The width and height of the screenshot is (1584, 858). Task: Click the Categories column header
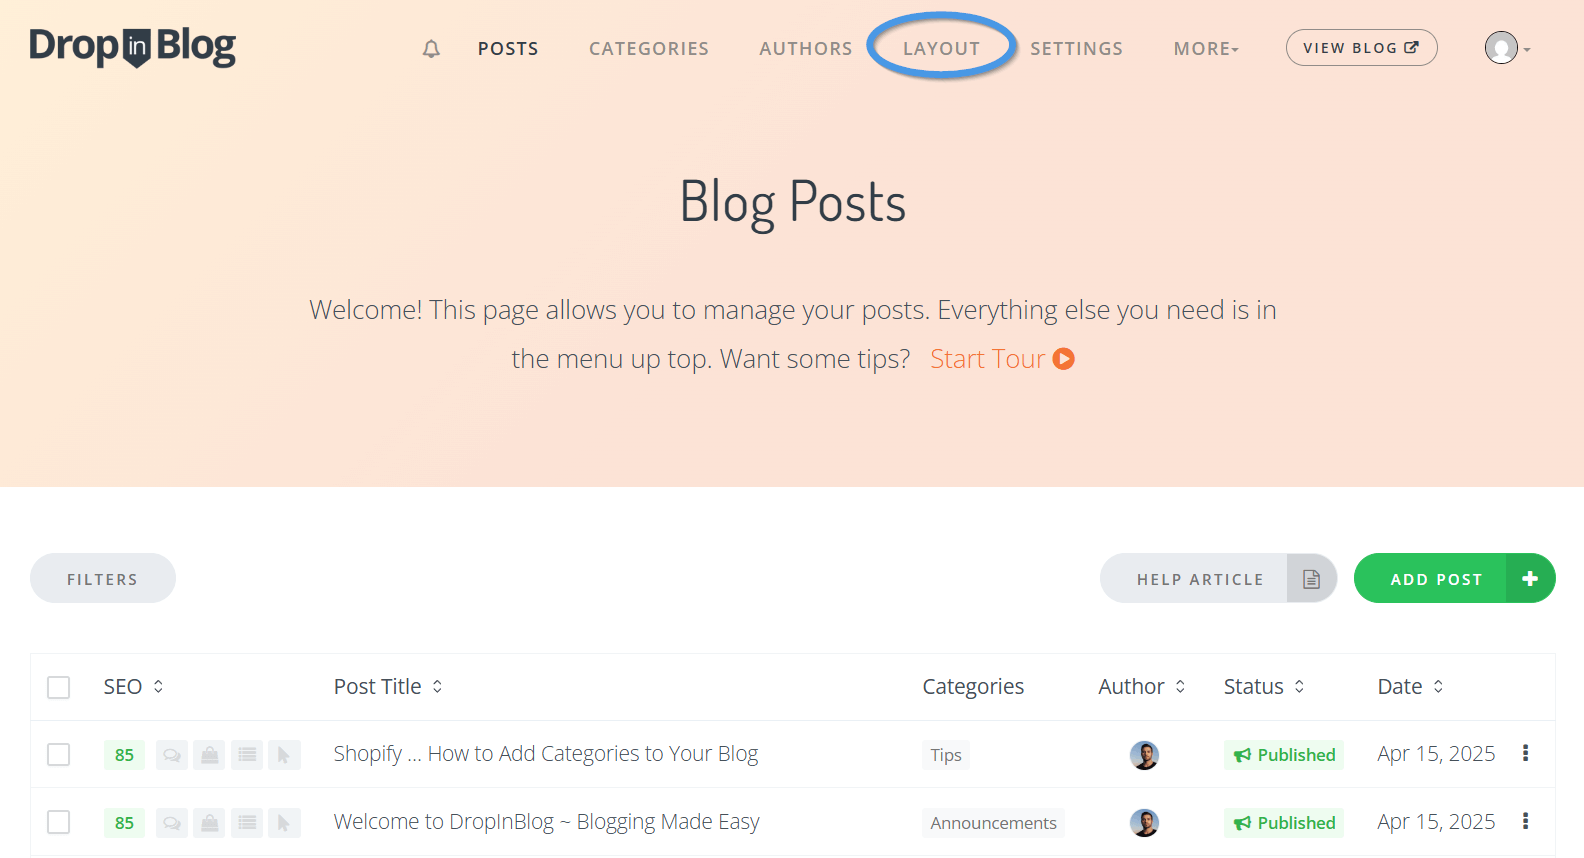click(973, 687)
